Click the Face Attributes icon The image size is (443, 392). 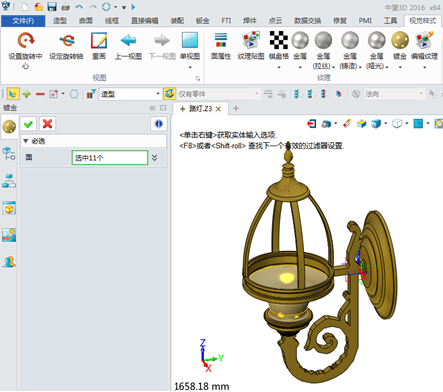pyautogui.click(x=221, y=40)
